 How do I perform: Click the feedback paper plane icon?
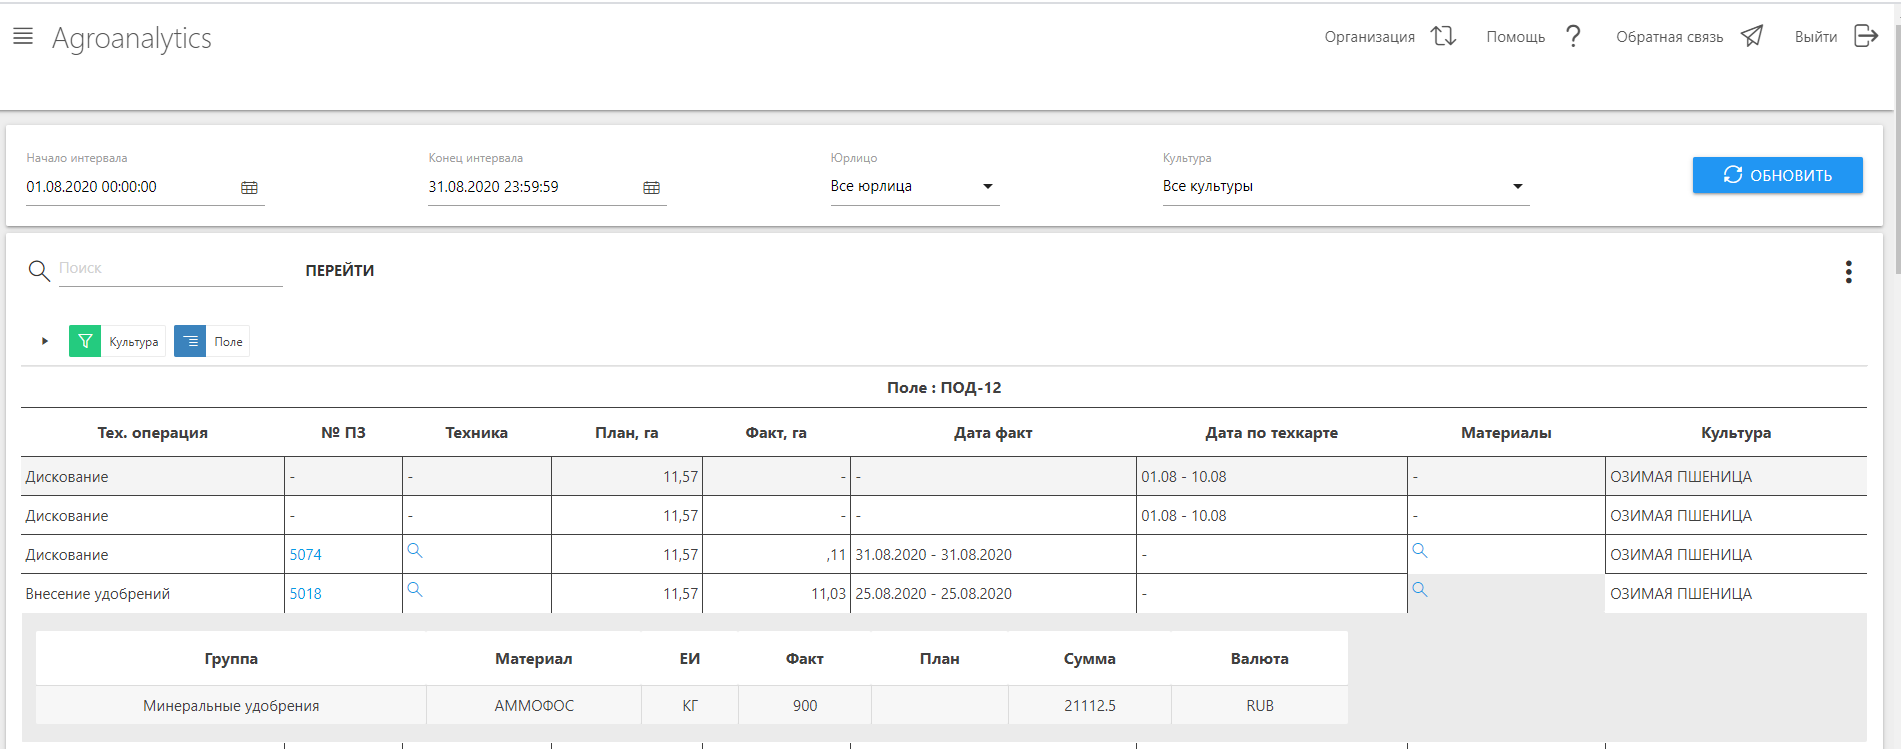pyautogui.click(x=1752, y=37)
